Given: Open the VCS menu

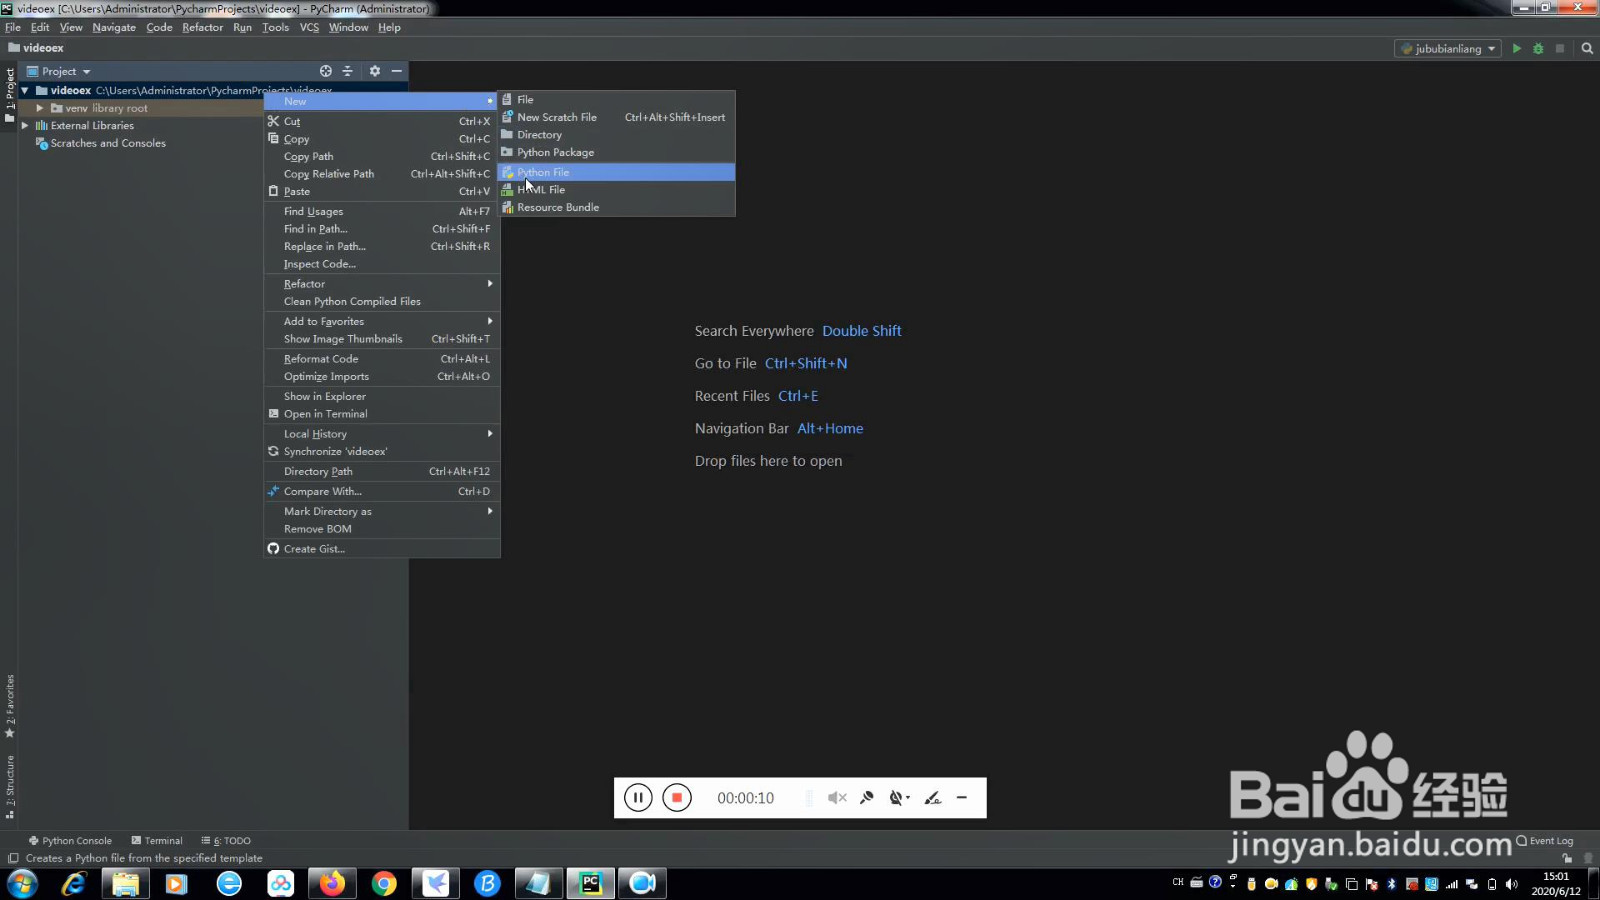Looking at the screenshot, I should (309, 27).
